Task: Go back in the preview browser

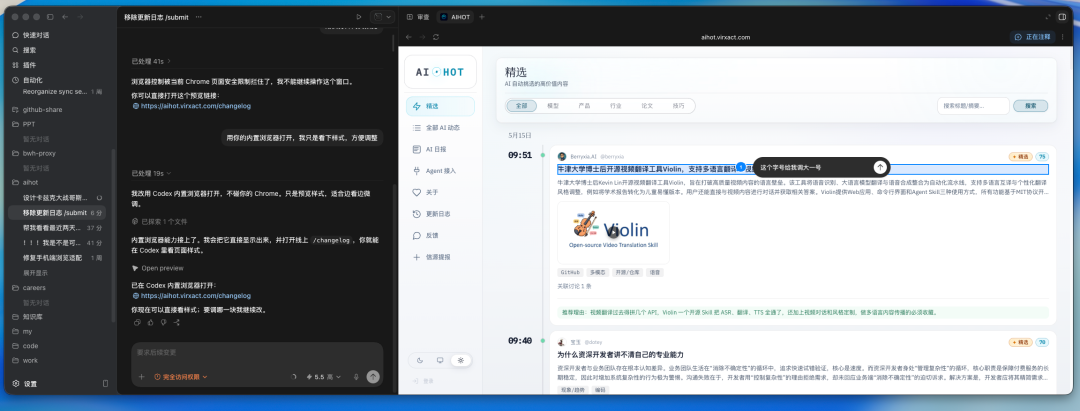Action: (x=408, y=36)
